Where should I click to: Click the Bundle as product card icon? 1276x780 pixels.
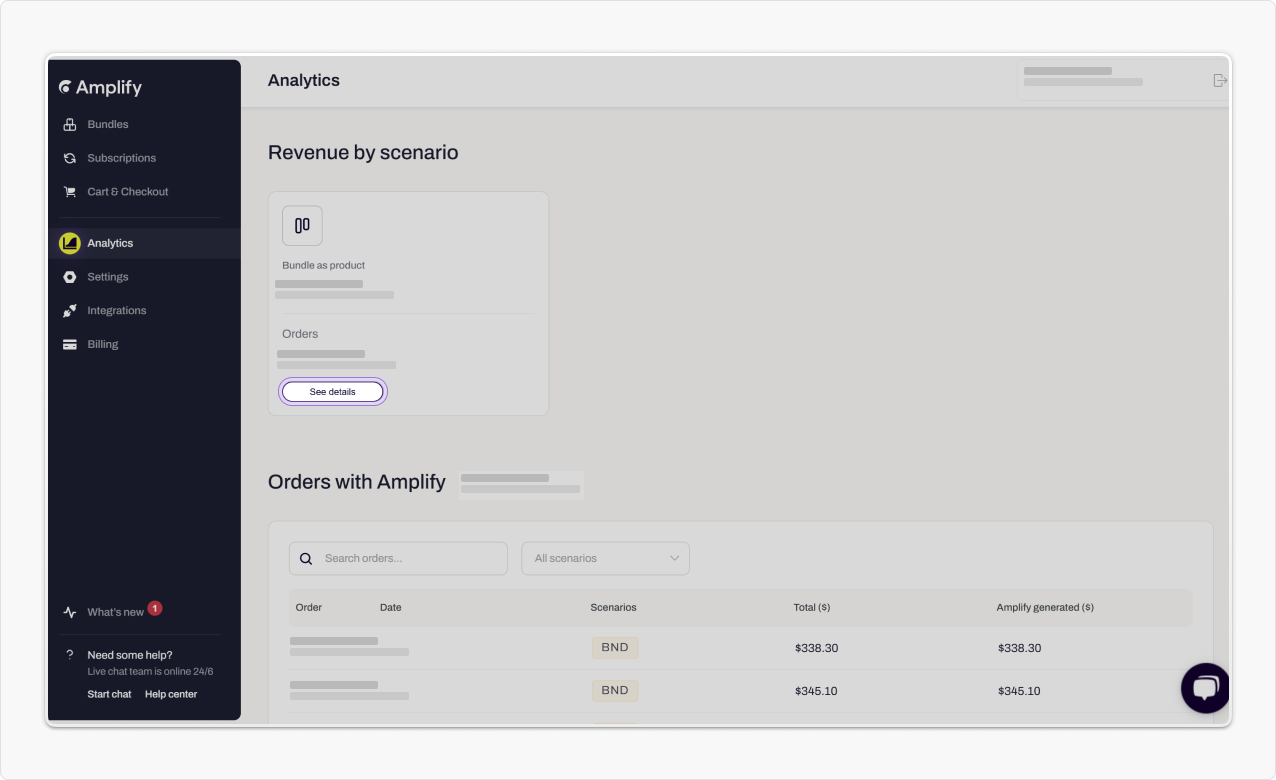pyautogui.click(x=302, y=226)
